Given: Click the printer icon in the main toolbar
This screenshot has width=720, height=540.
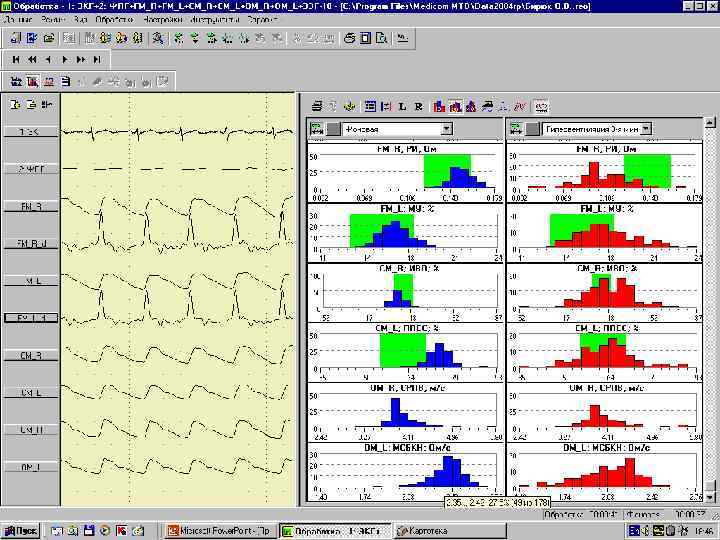Looking at the screenshot, I should tap(349, 38).
